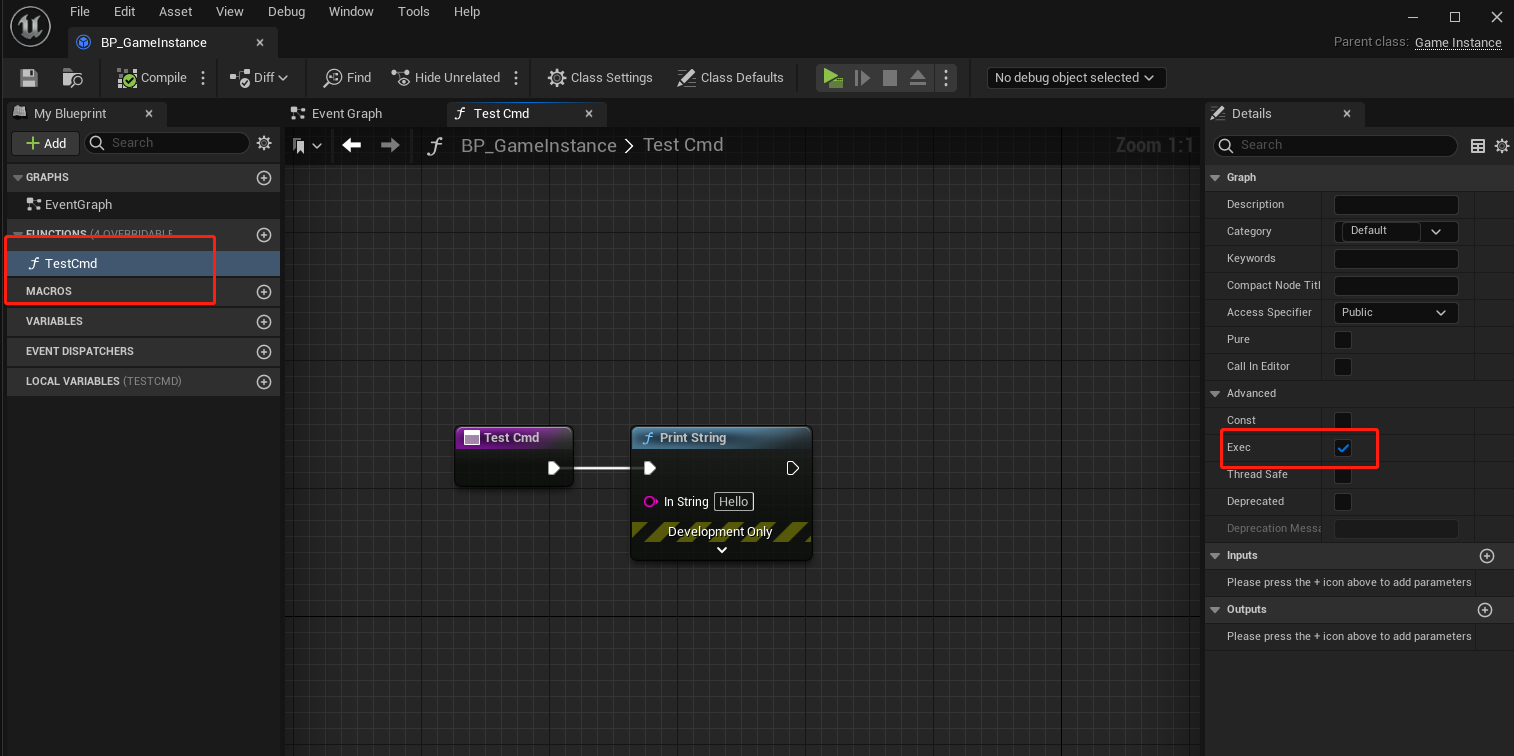Open the Asset menu
Screen dimensions: 1514x756
(176, 12)
